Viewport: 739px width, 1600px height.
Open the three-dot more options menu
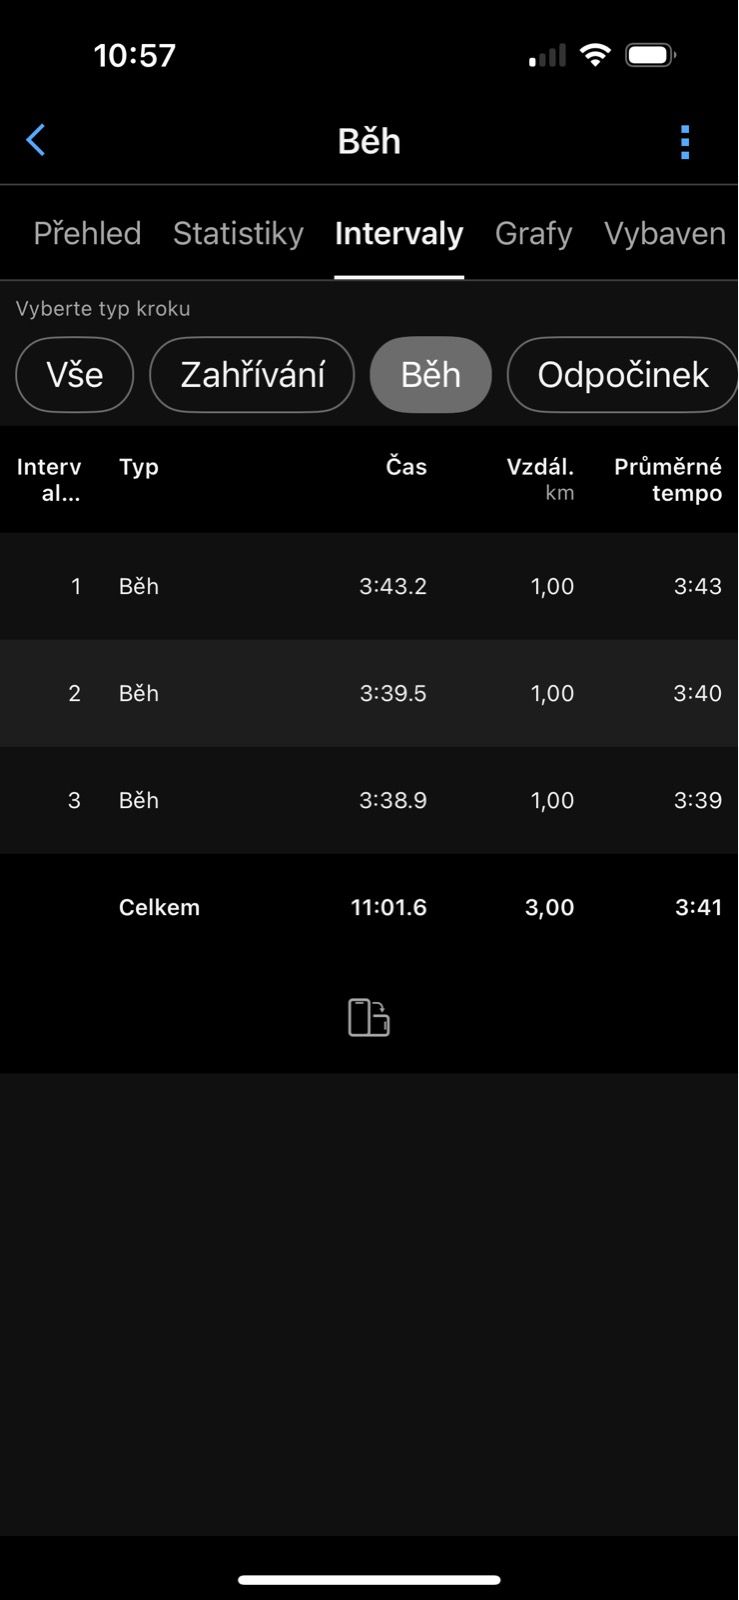click(685, 142)
